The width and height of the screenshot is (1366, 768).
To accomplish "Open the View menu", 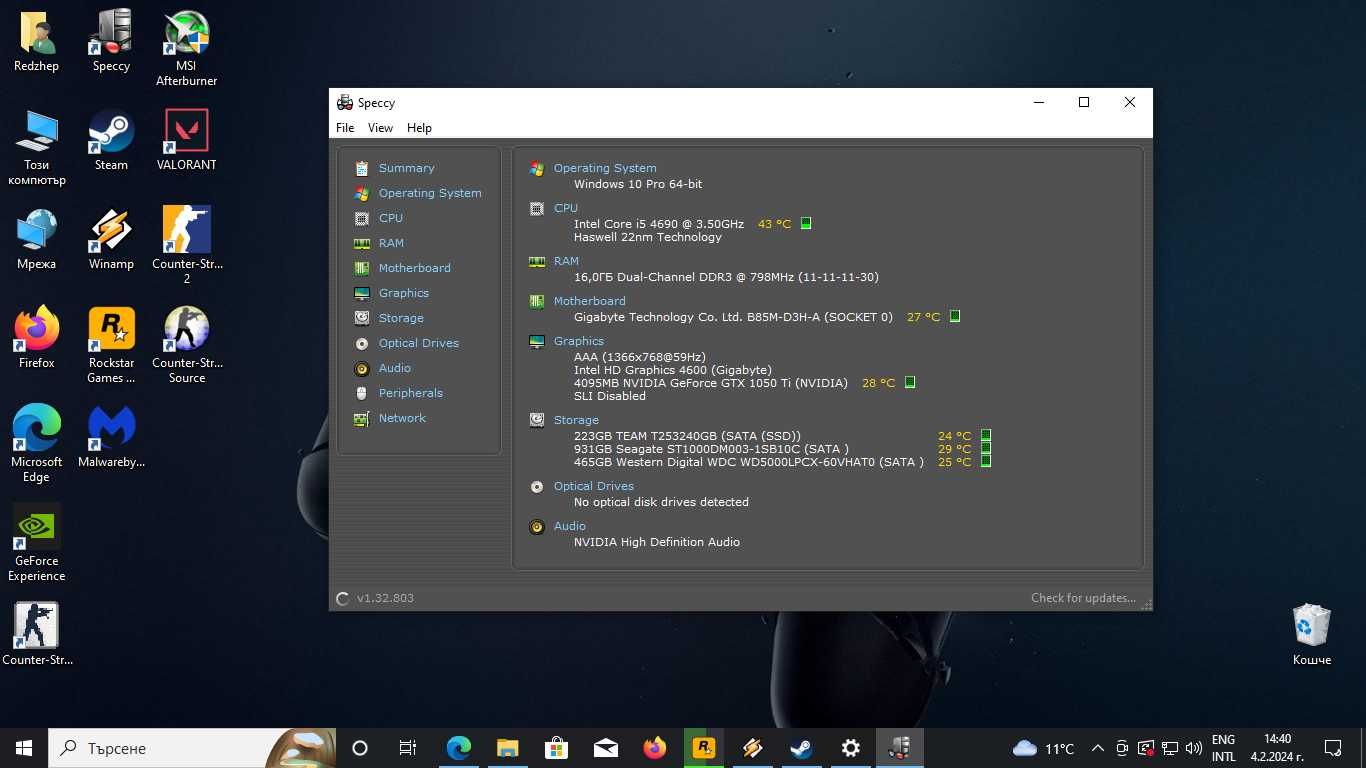I will pos(380,128).
